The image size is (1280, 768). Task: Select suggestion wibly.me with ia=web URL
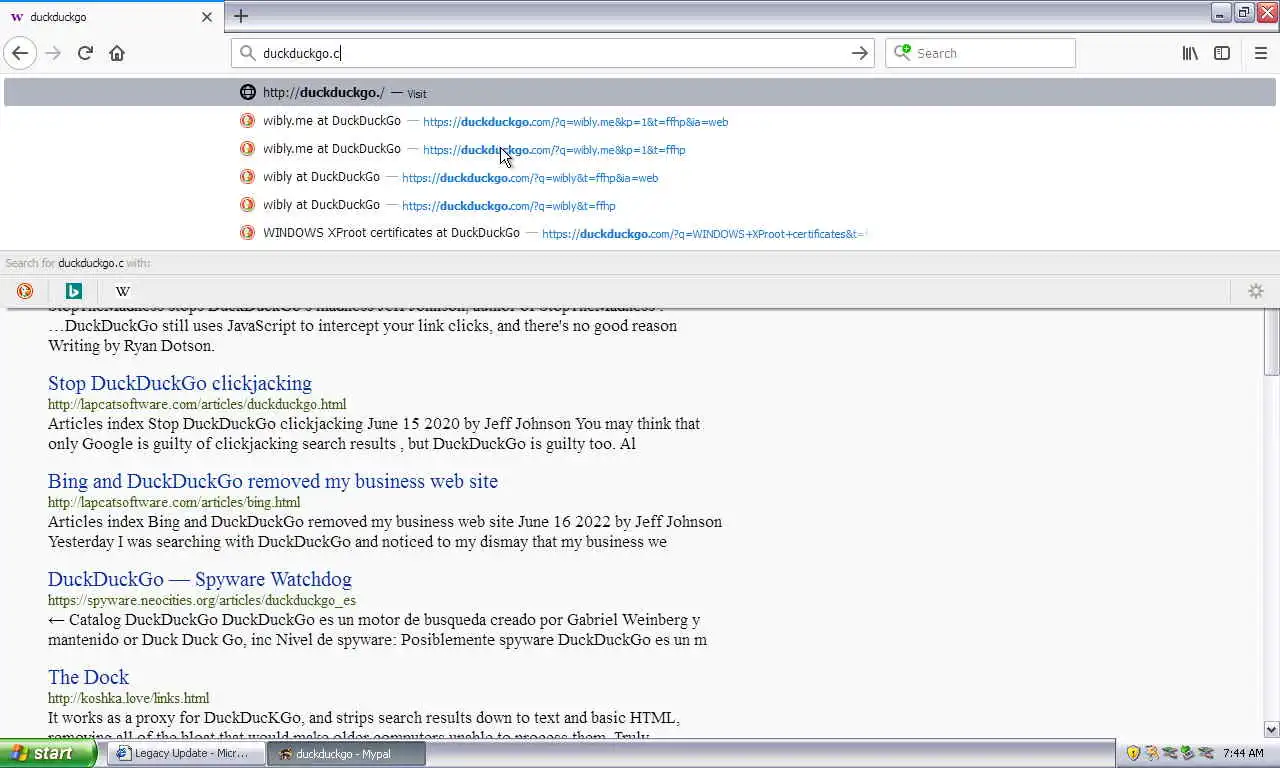(640, 121)
